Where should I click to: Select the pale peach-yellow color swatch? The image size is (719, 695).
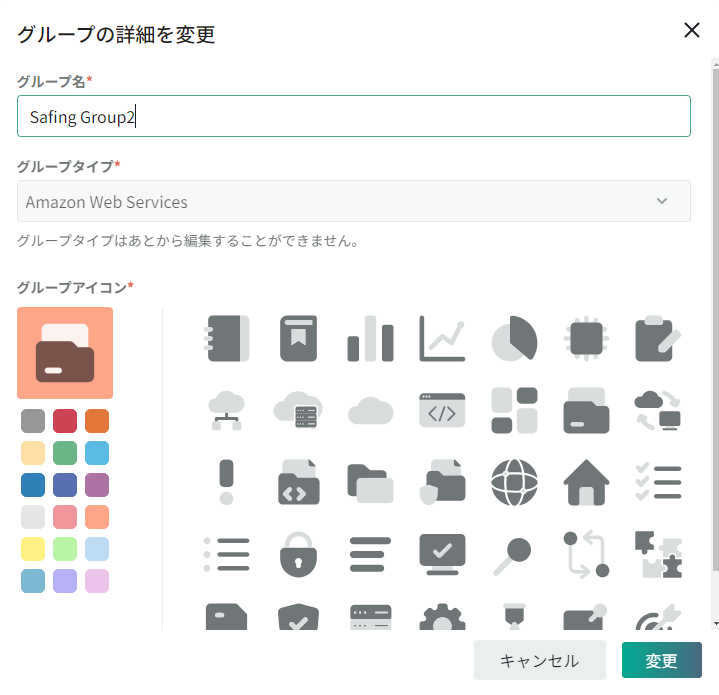click(x=33, y=453)
